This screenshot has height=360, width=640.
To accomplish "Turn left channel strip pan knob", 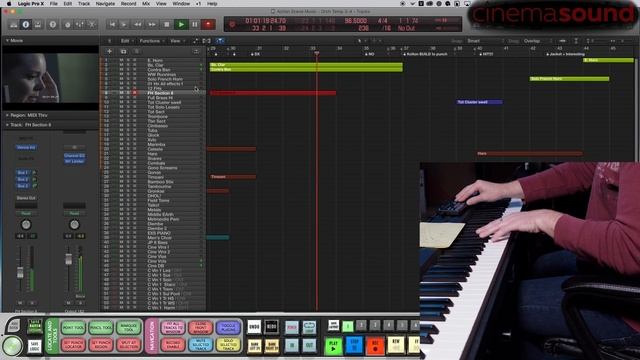I will tap(26, 224).
